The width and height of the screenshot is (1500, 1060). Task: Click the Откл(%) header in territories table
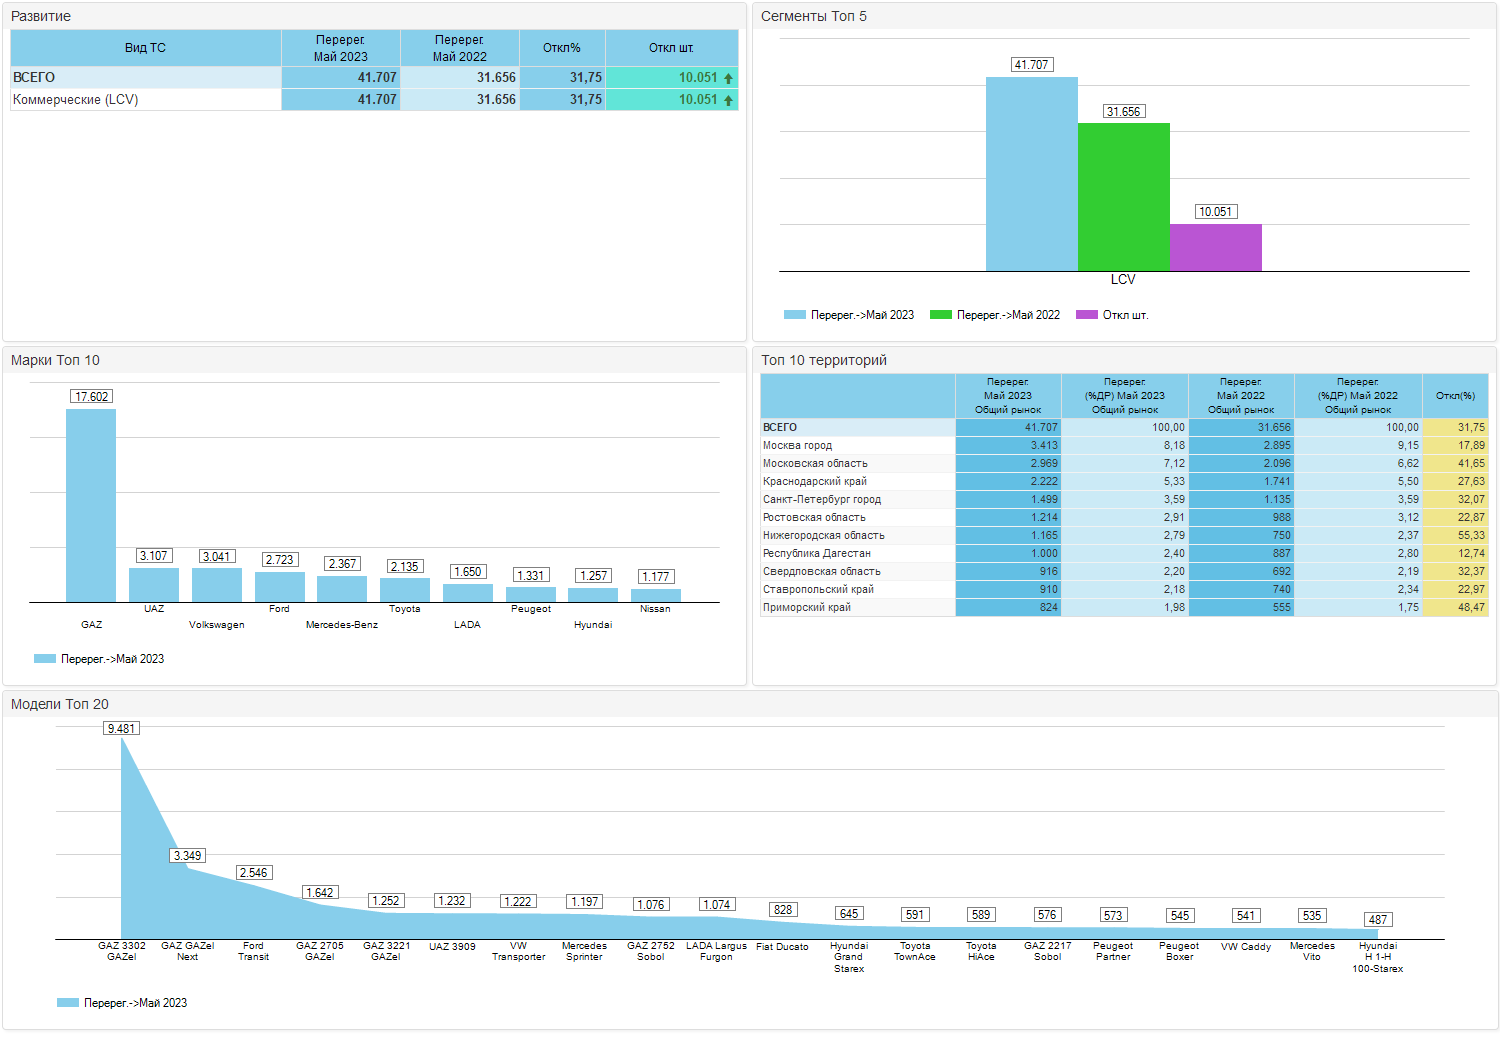[x=1455, y=396]
